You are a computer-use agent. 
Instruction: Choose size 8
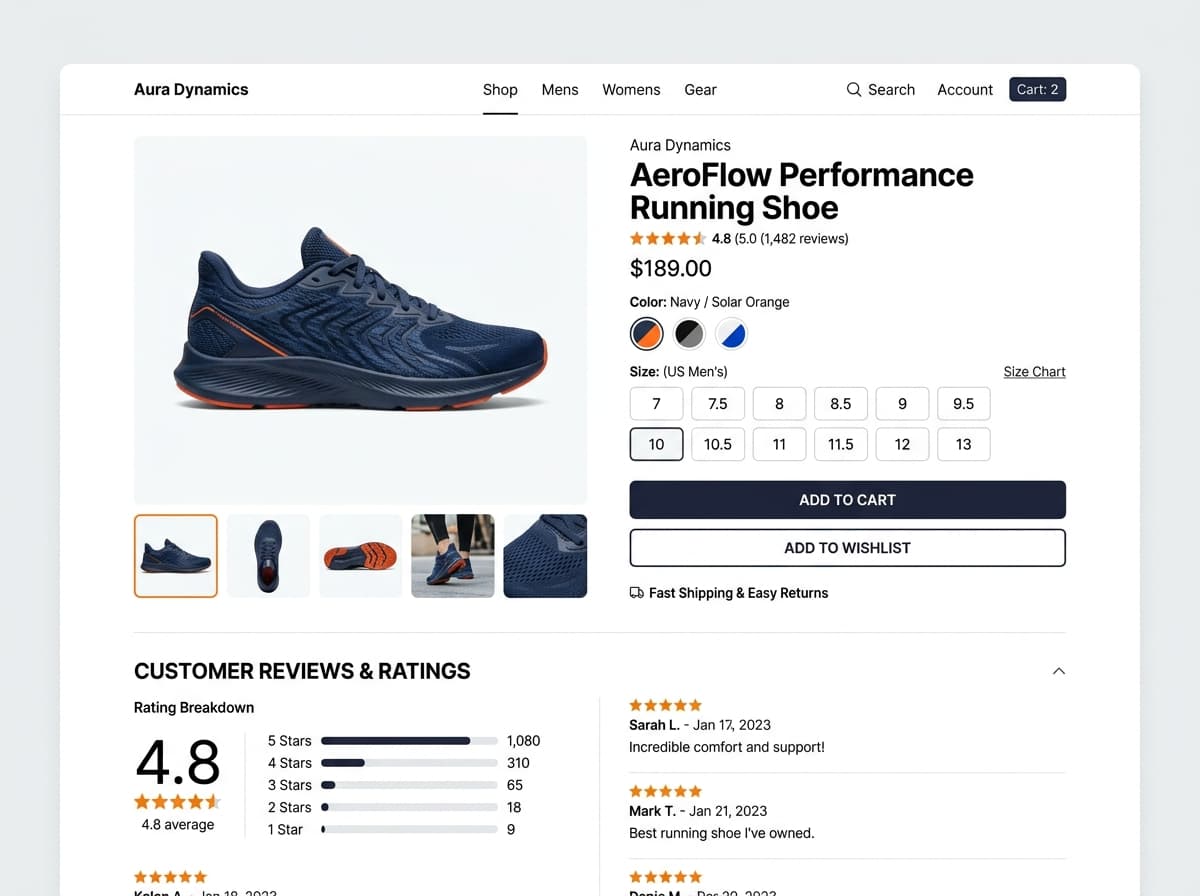pos(779,404)
